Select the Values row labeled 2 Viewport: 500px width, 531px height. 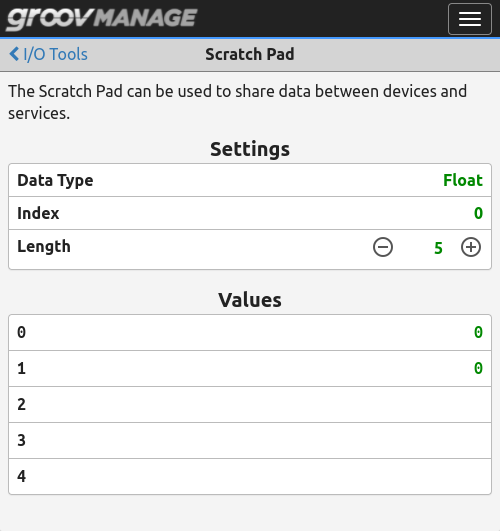coord(250,404)
